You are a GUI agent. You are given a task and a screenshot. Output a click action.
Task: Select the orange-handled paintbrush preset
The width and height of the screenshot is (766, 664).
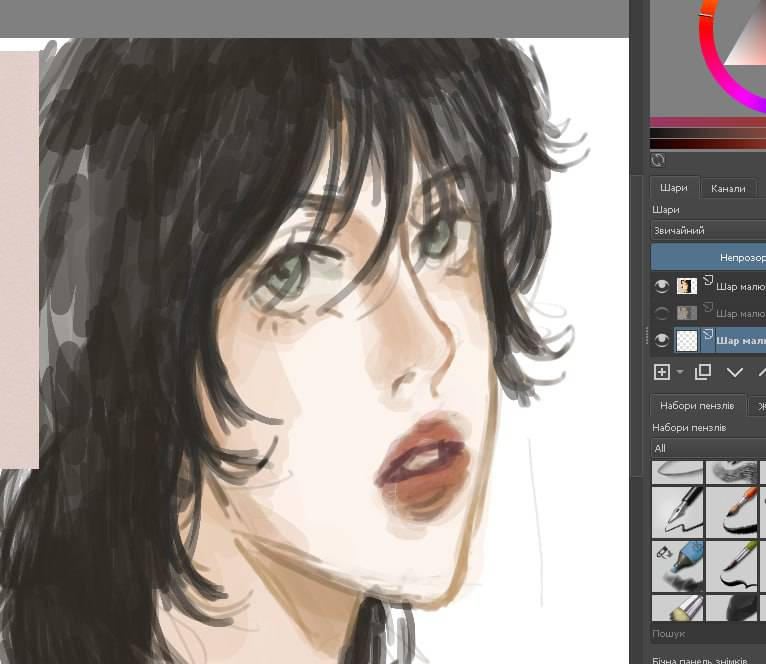point(731,512)
